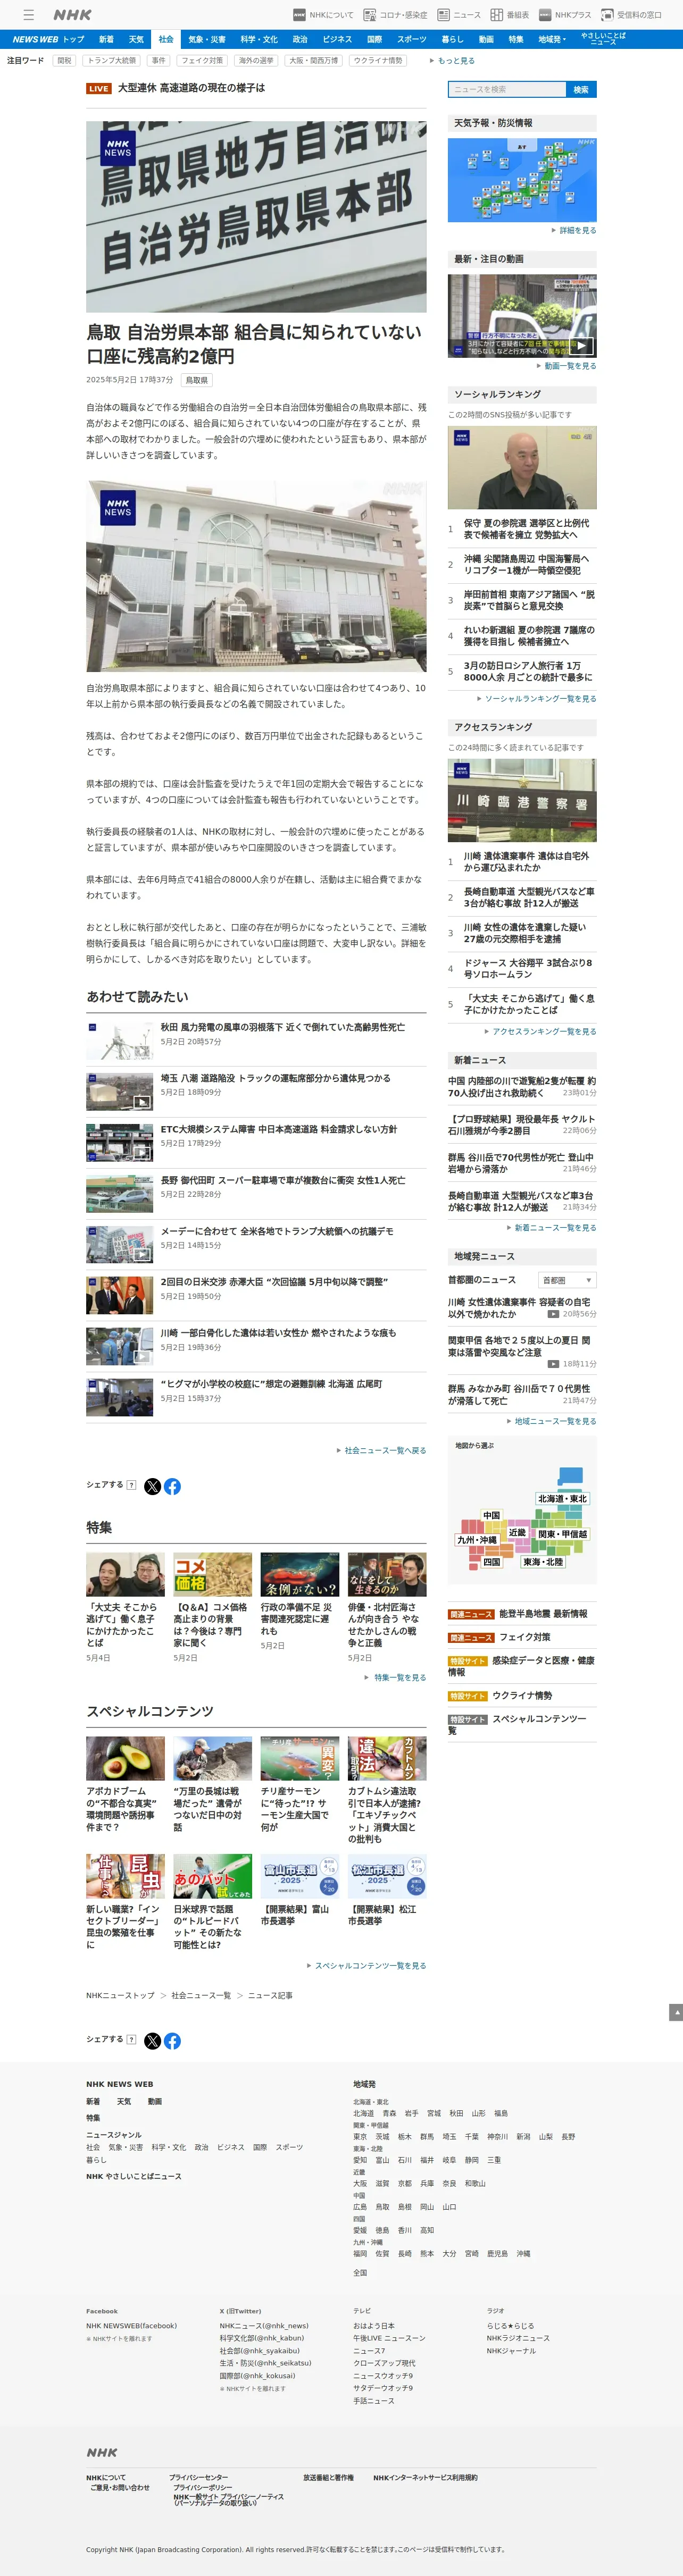The image size is (683, 2576).
Task: Open the hamburger menu icon
Action: 29,15
